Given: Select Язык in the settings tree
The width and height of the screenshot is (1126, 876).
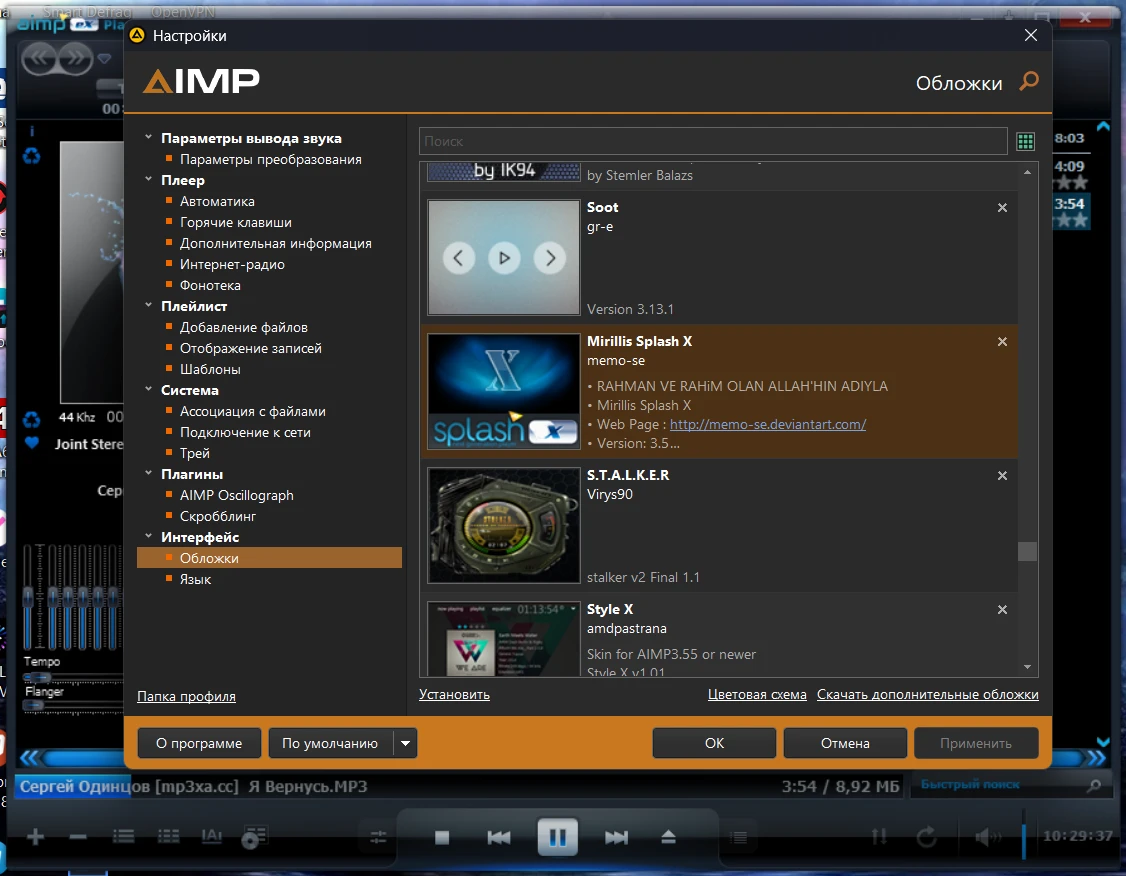Looking at the screenshot, I should [195, 579].
